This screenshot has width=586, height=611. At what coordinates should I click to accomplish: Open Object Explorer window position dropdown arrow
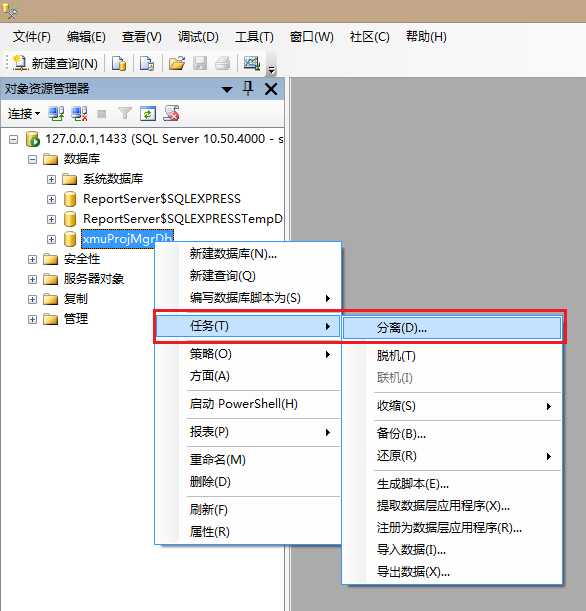click(227, 90)
